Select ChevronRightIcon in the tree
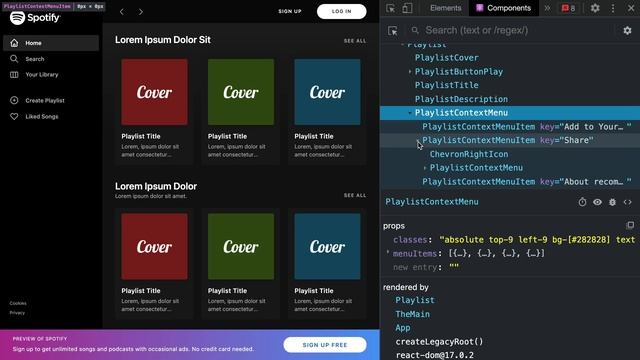 point(469,154)
